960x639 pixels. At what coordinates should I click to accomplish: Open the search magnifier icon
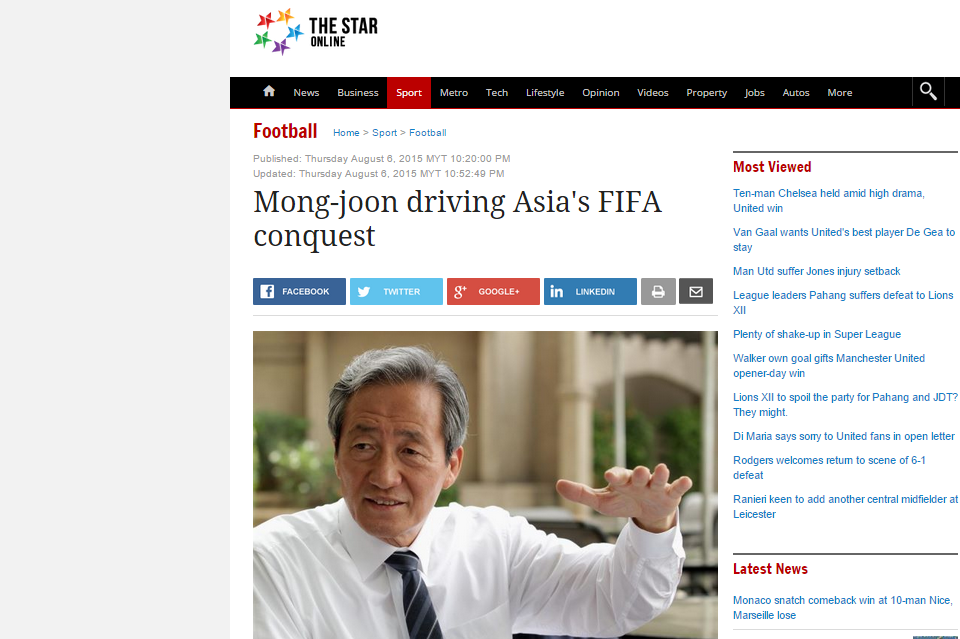pyautogui.click(x=928, y=92)
